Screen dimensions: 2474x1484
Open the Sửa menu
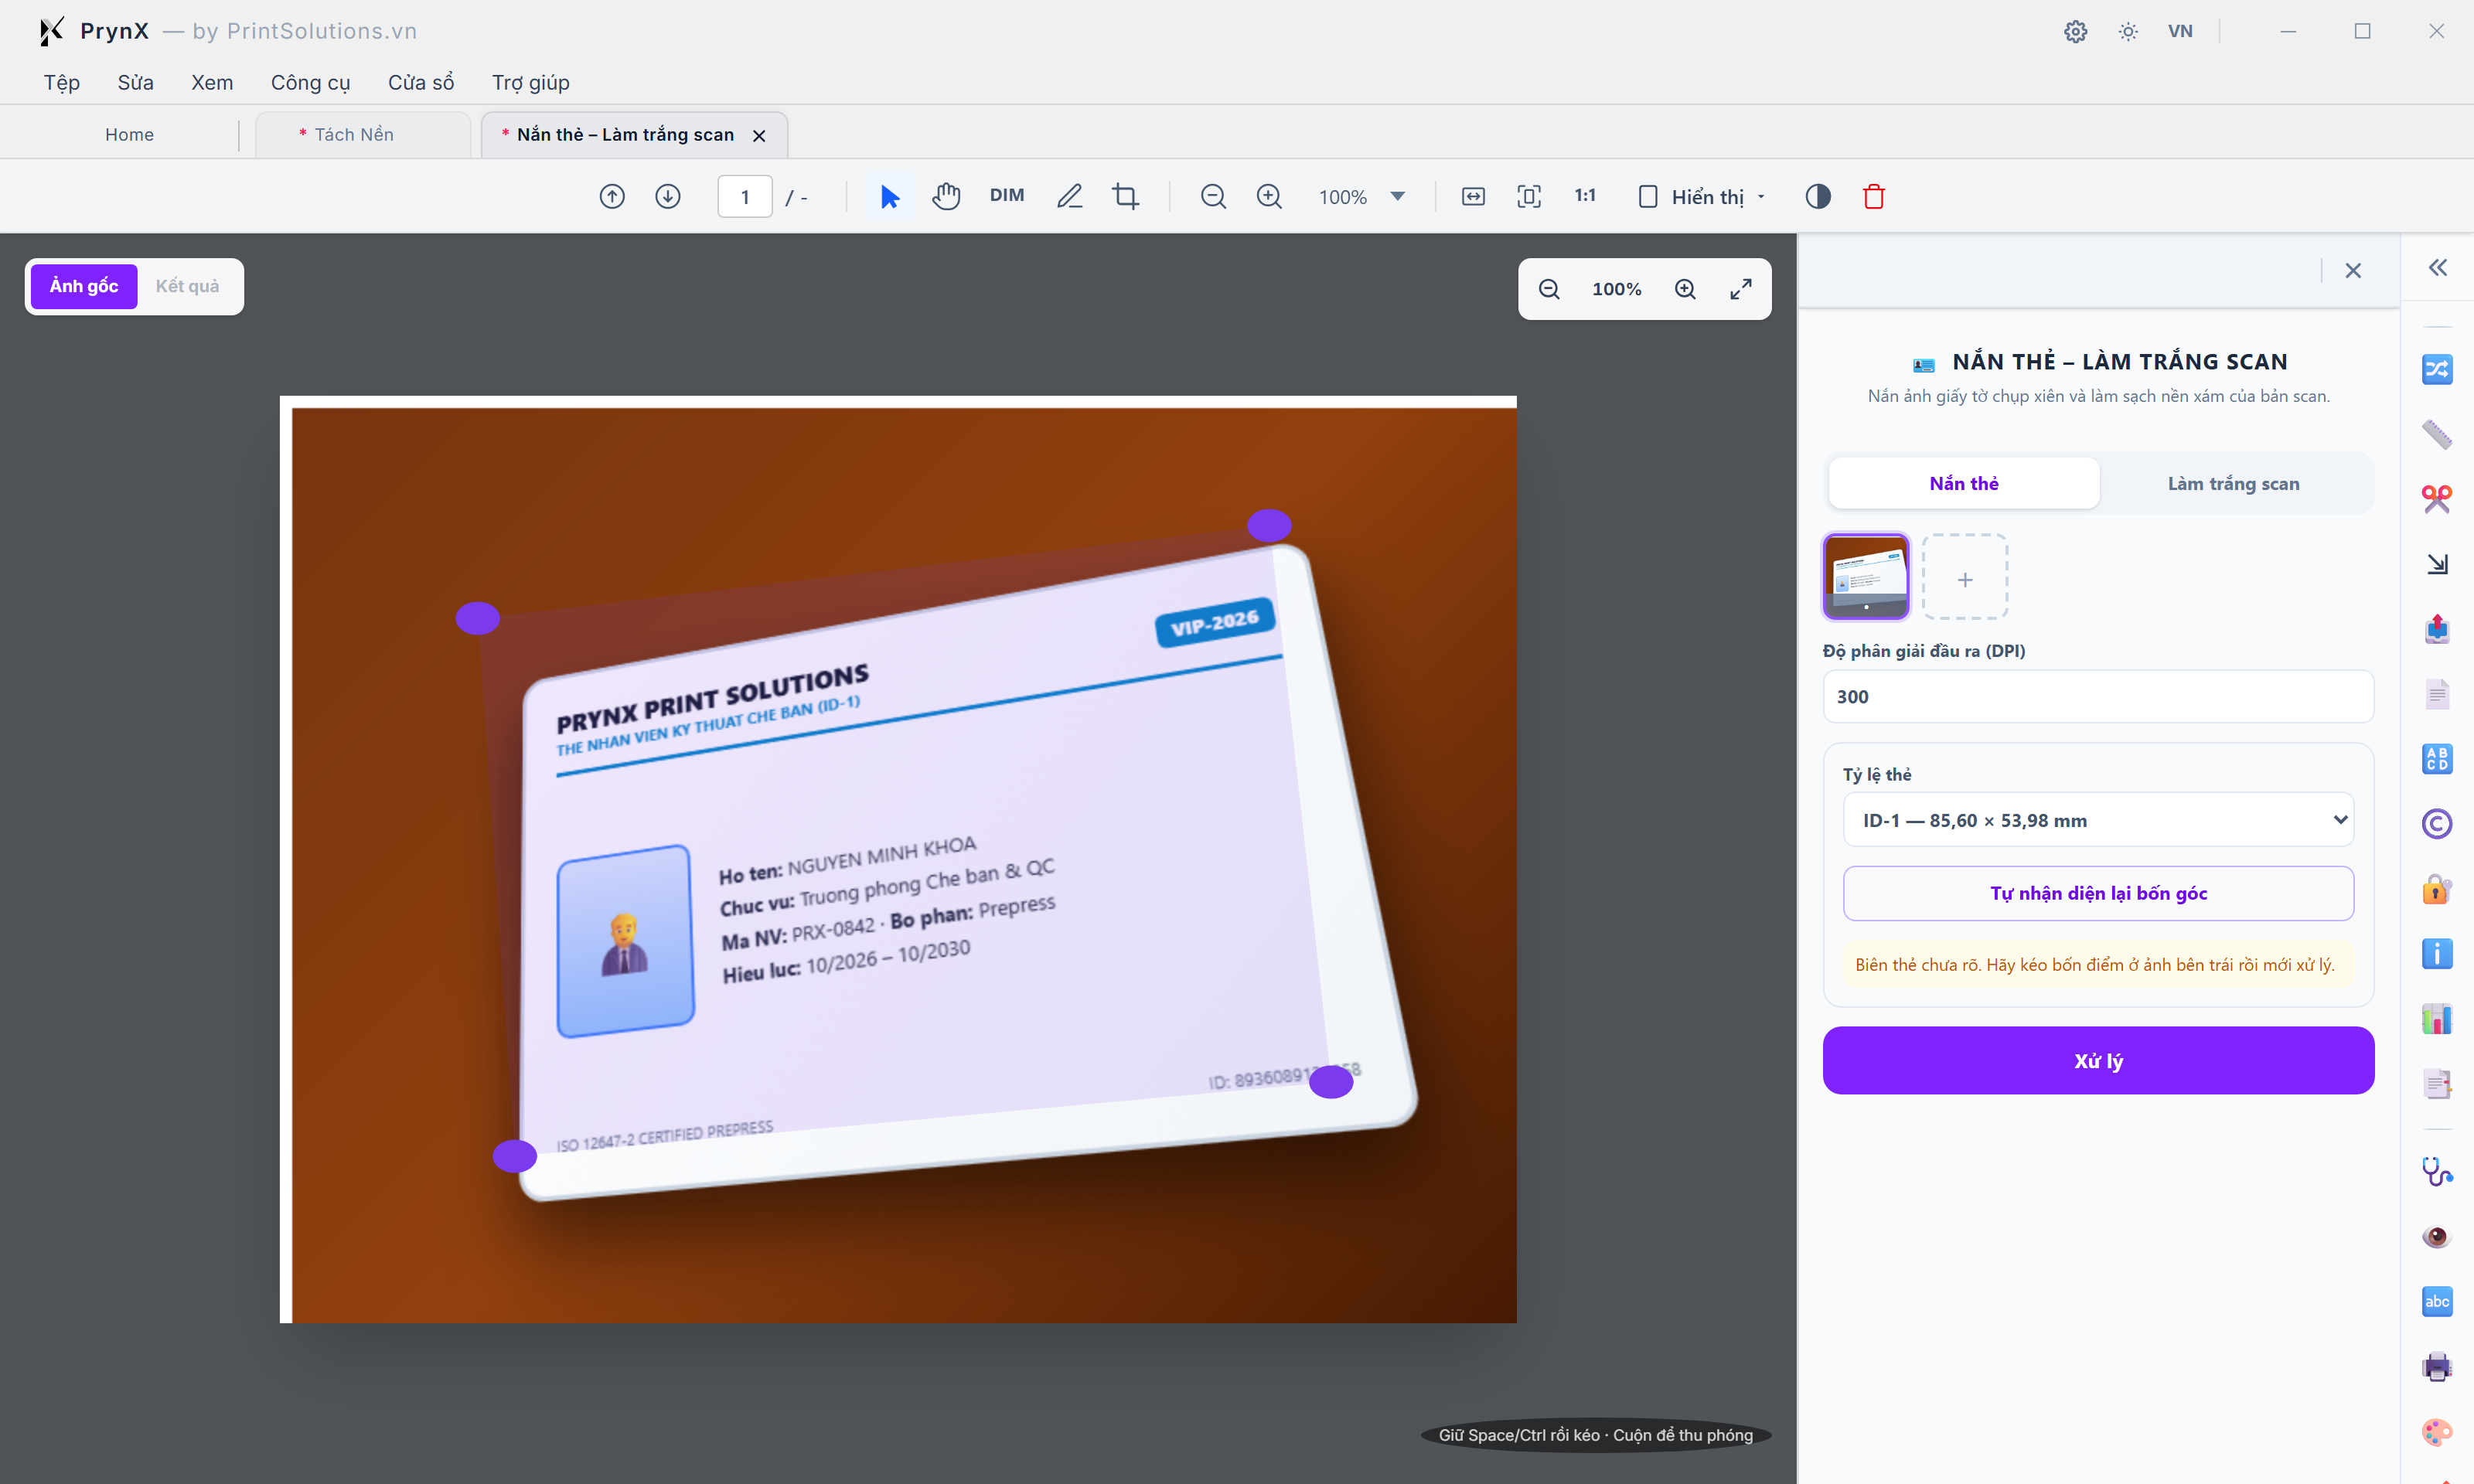pos(135,82)
